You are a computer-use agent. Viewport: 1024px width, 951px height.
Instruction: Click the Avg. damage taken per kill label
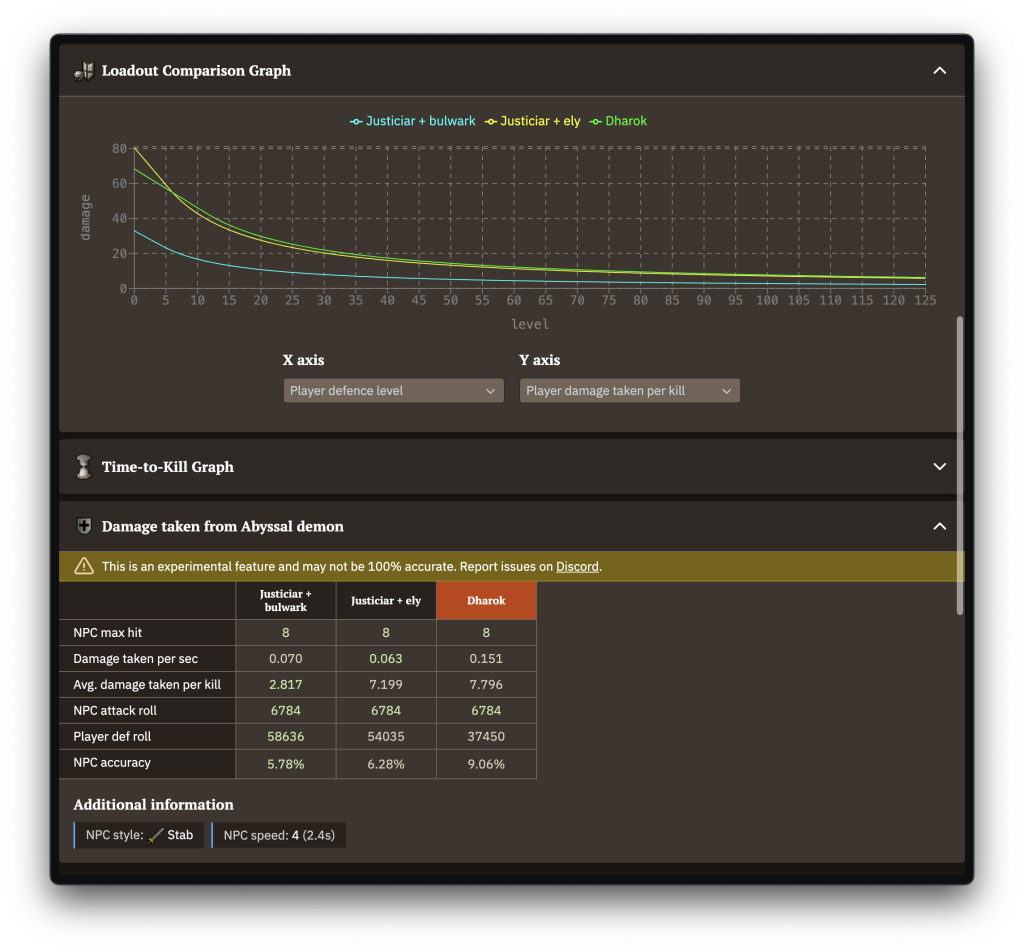[x=147, y=685]
